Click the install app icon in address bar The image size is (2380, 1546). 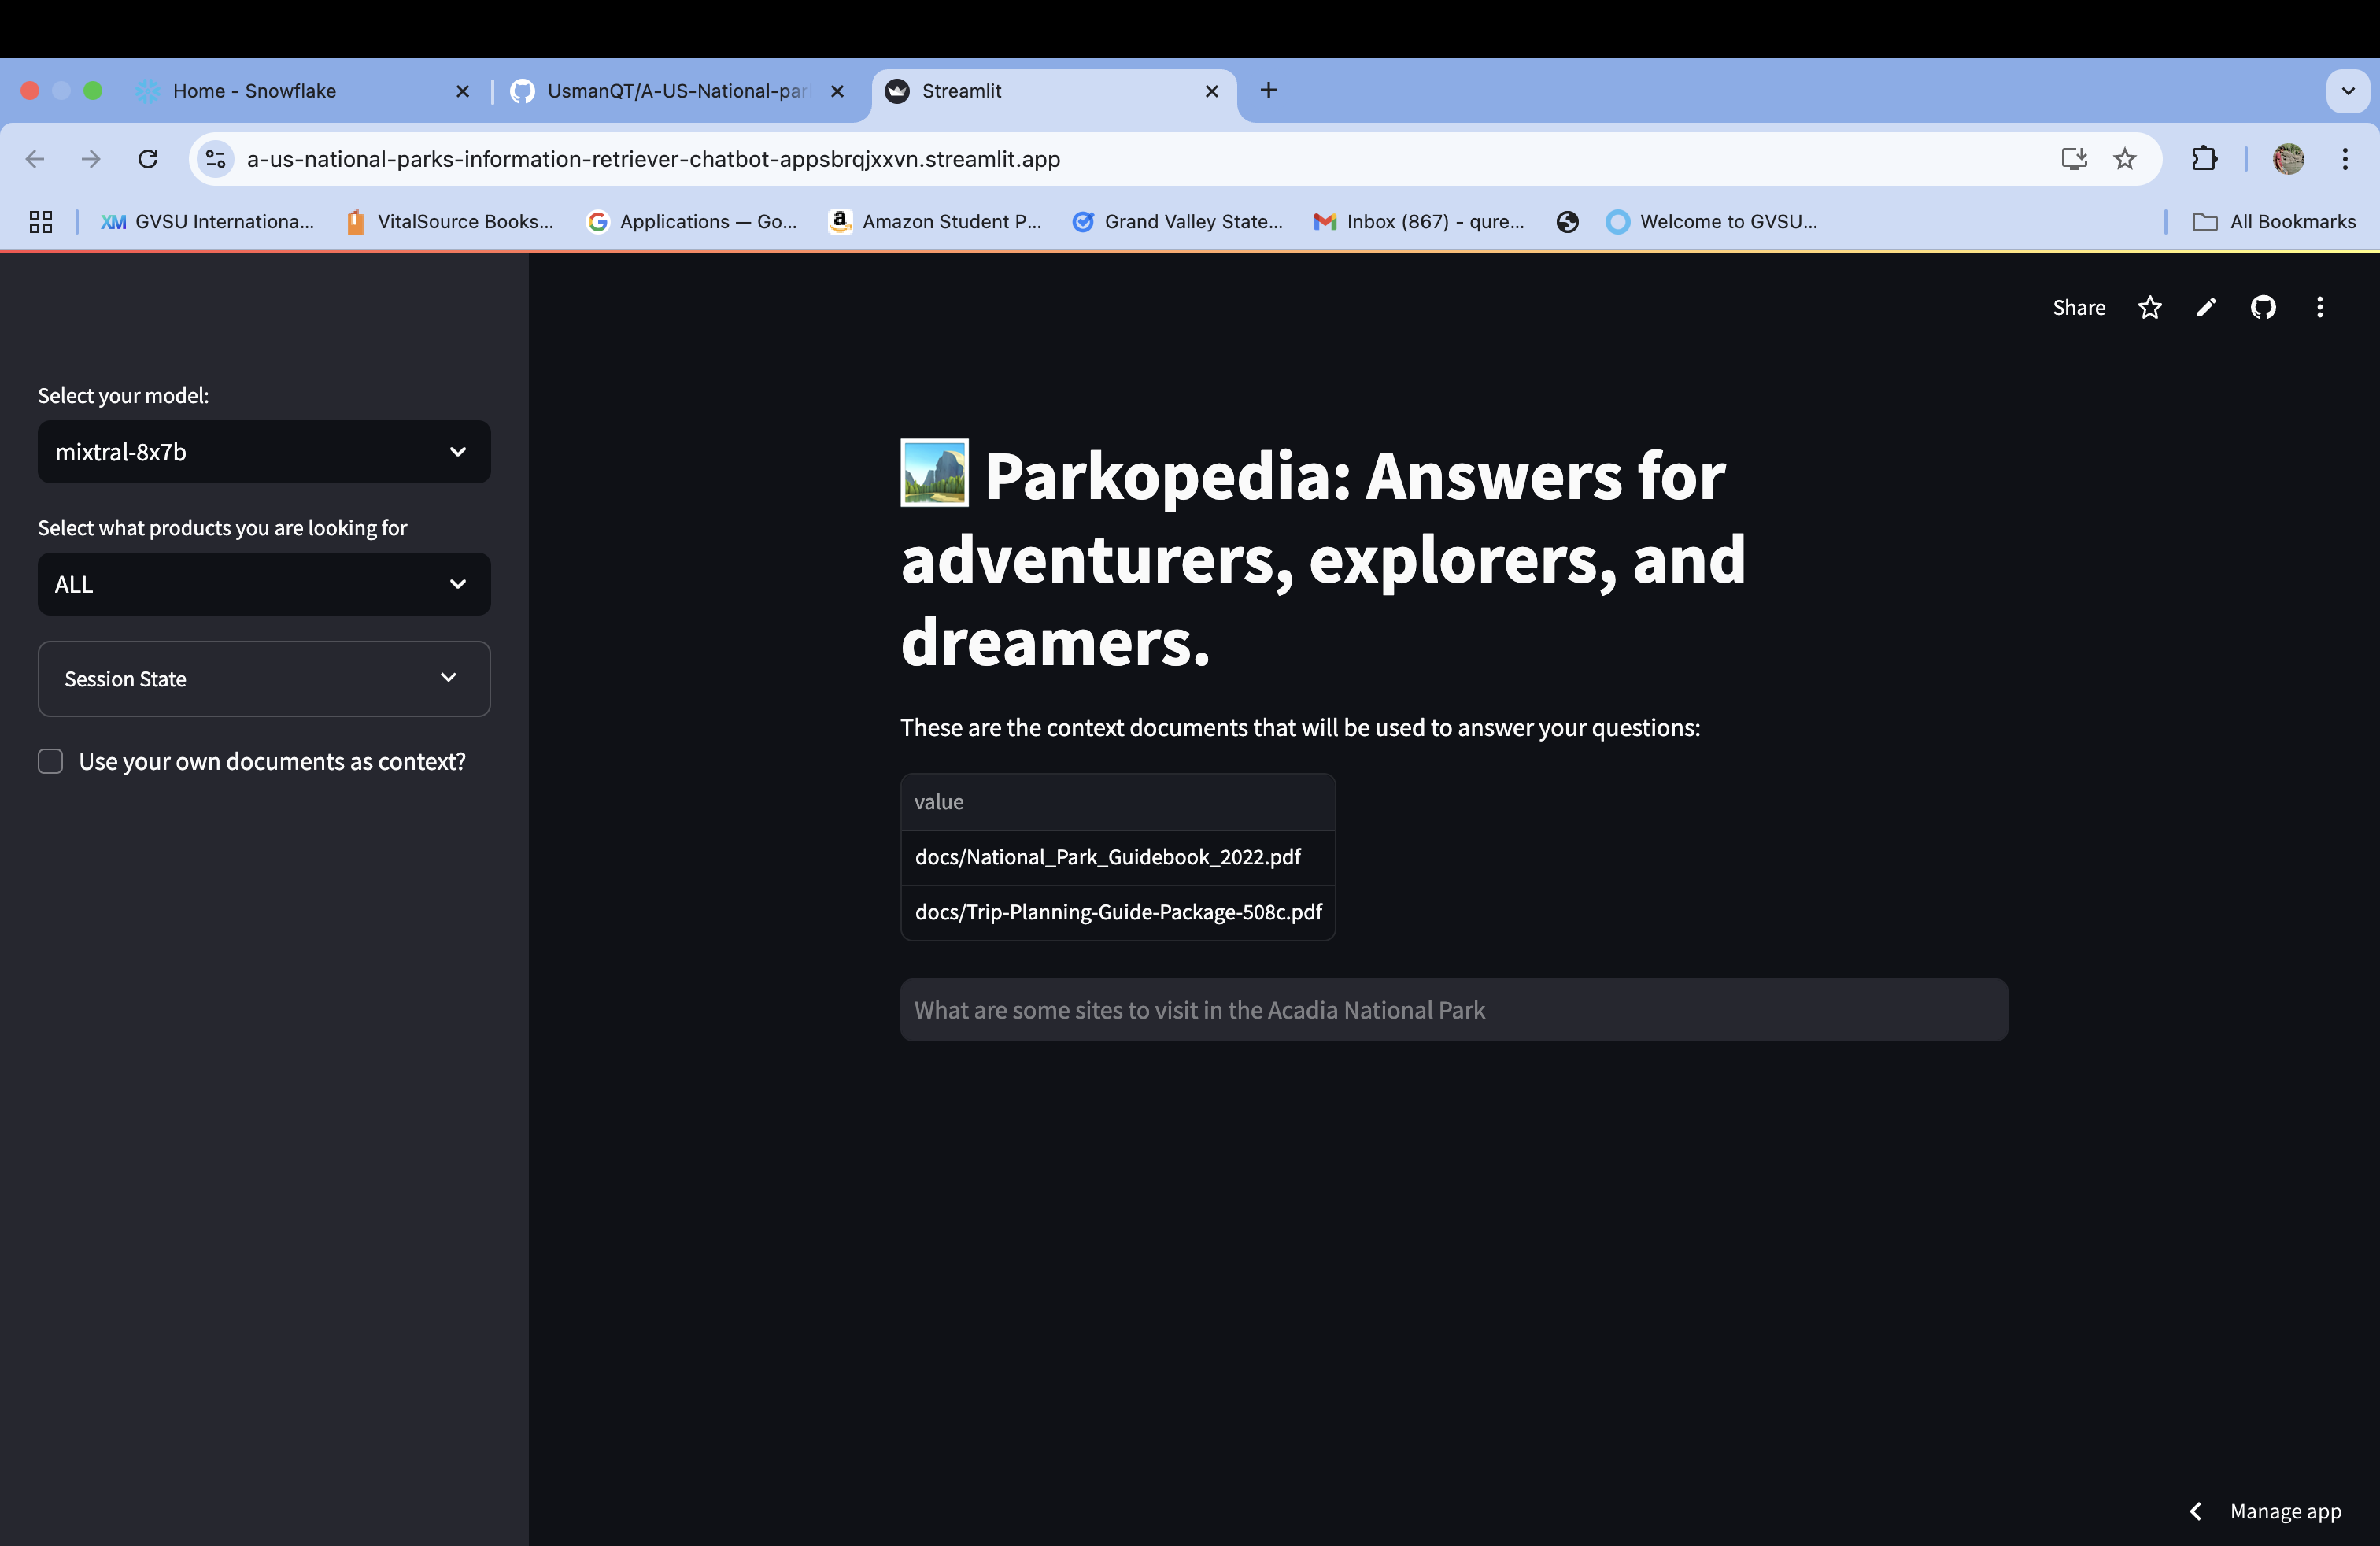point(2073,159)
